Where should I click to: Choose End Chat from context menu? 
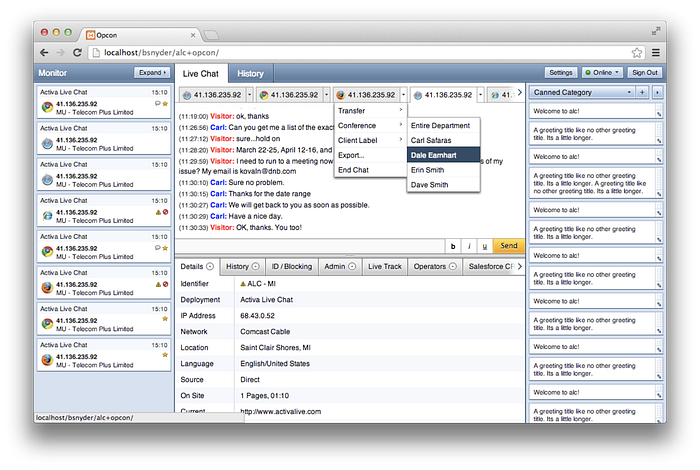point(353,170)
